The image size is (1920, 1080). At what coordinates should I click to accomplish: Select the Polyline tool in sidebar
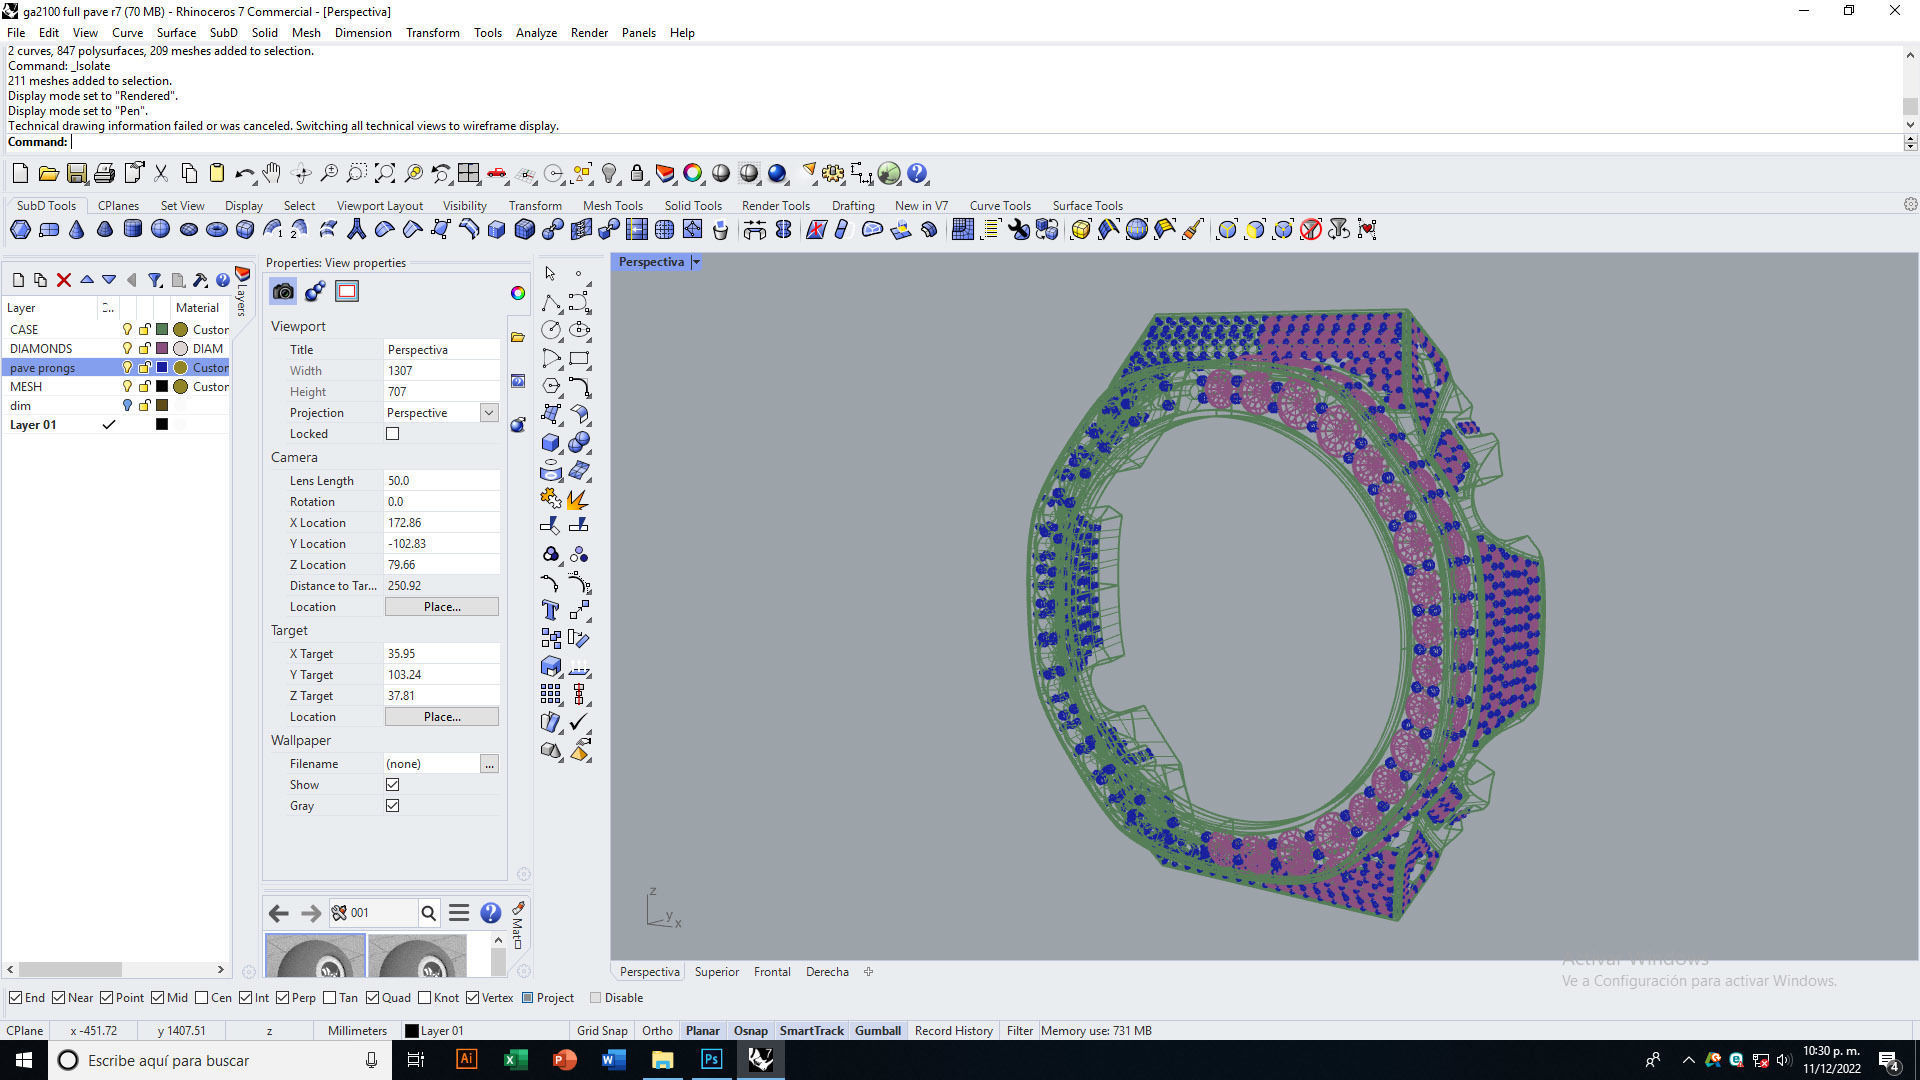[x=551, y=302]
